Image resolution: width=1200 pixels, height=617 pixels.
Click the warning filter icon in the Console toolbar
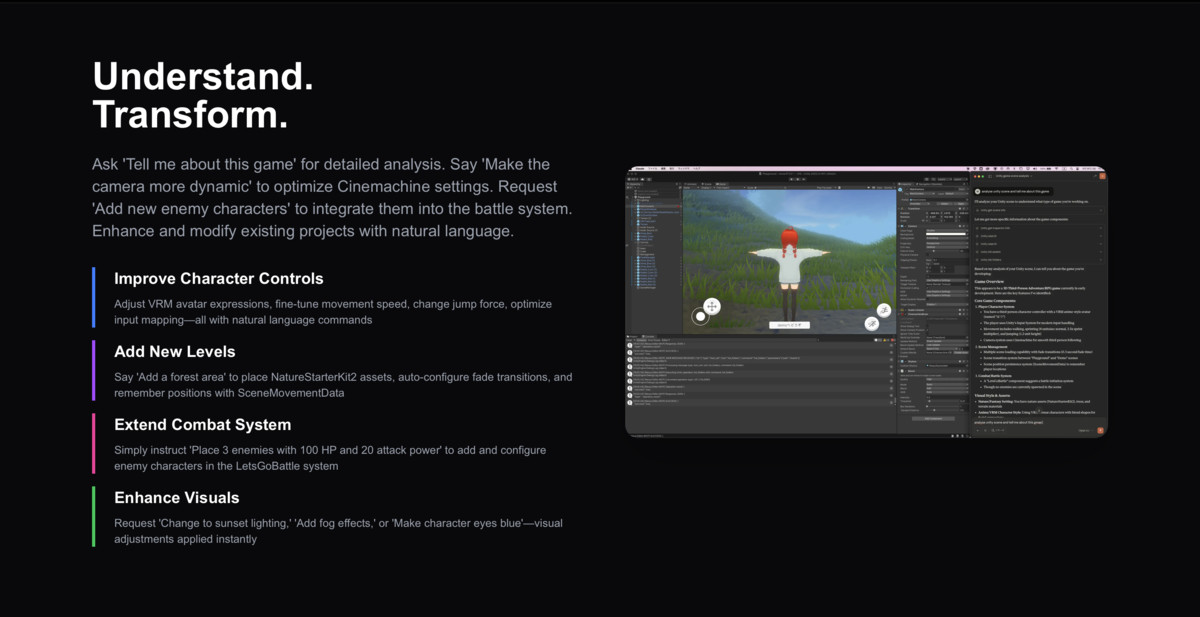pos(884,340)
